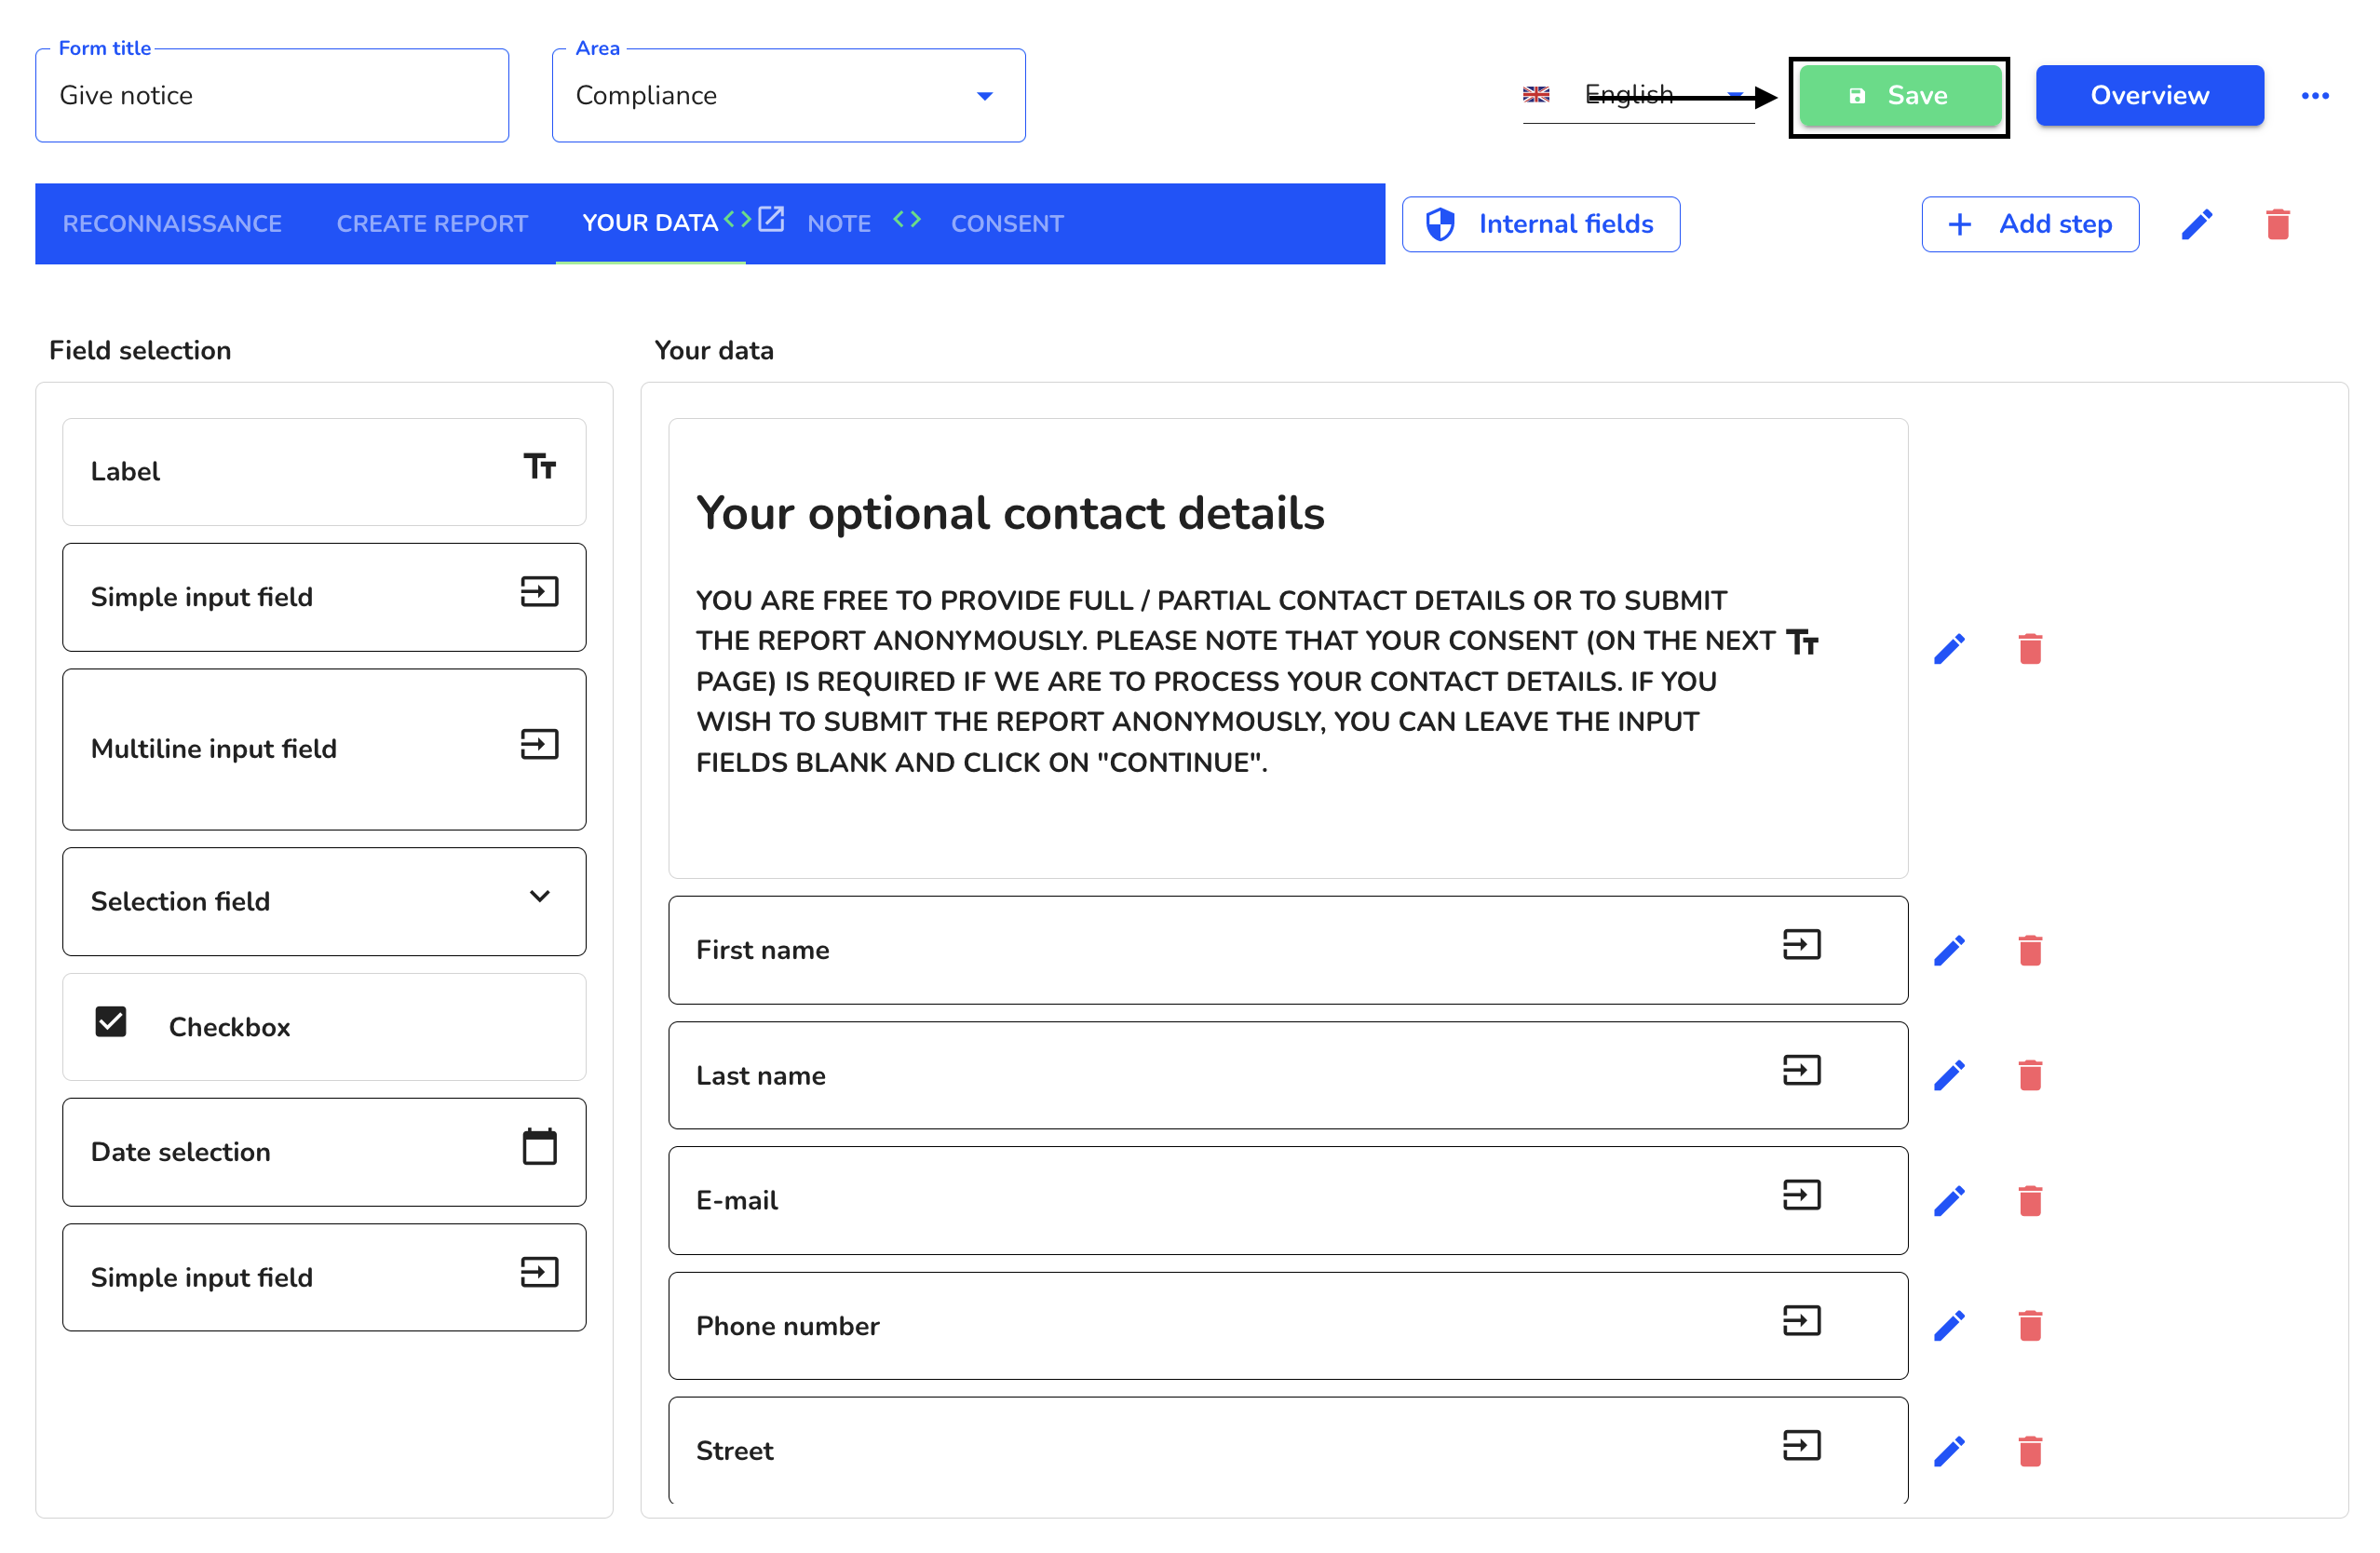Click the red trash icon next to Add step
Screen dimensions: 2380x1553
(x=2277, y=224)
